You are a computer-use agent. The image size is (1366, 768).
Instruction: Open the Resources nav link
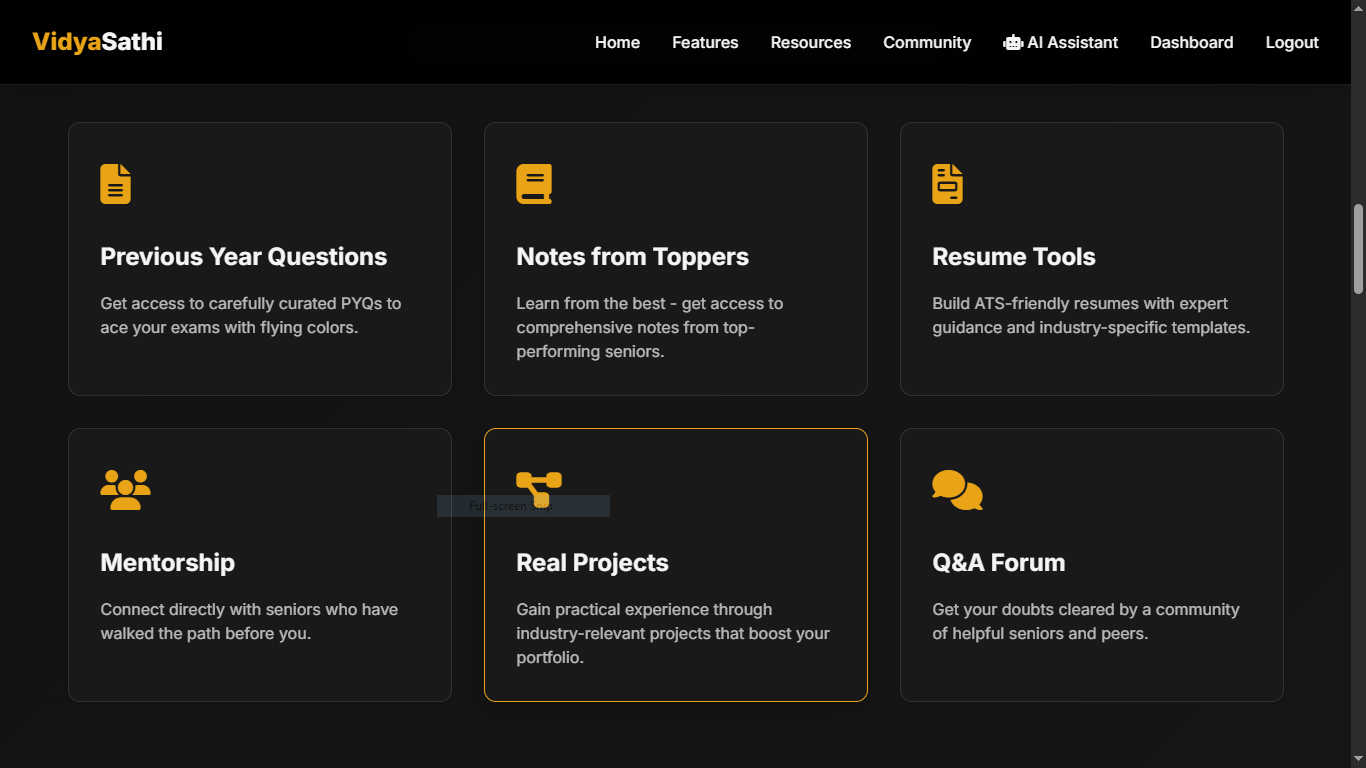[x=811, y=42]
